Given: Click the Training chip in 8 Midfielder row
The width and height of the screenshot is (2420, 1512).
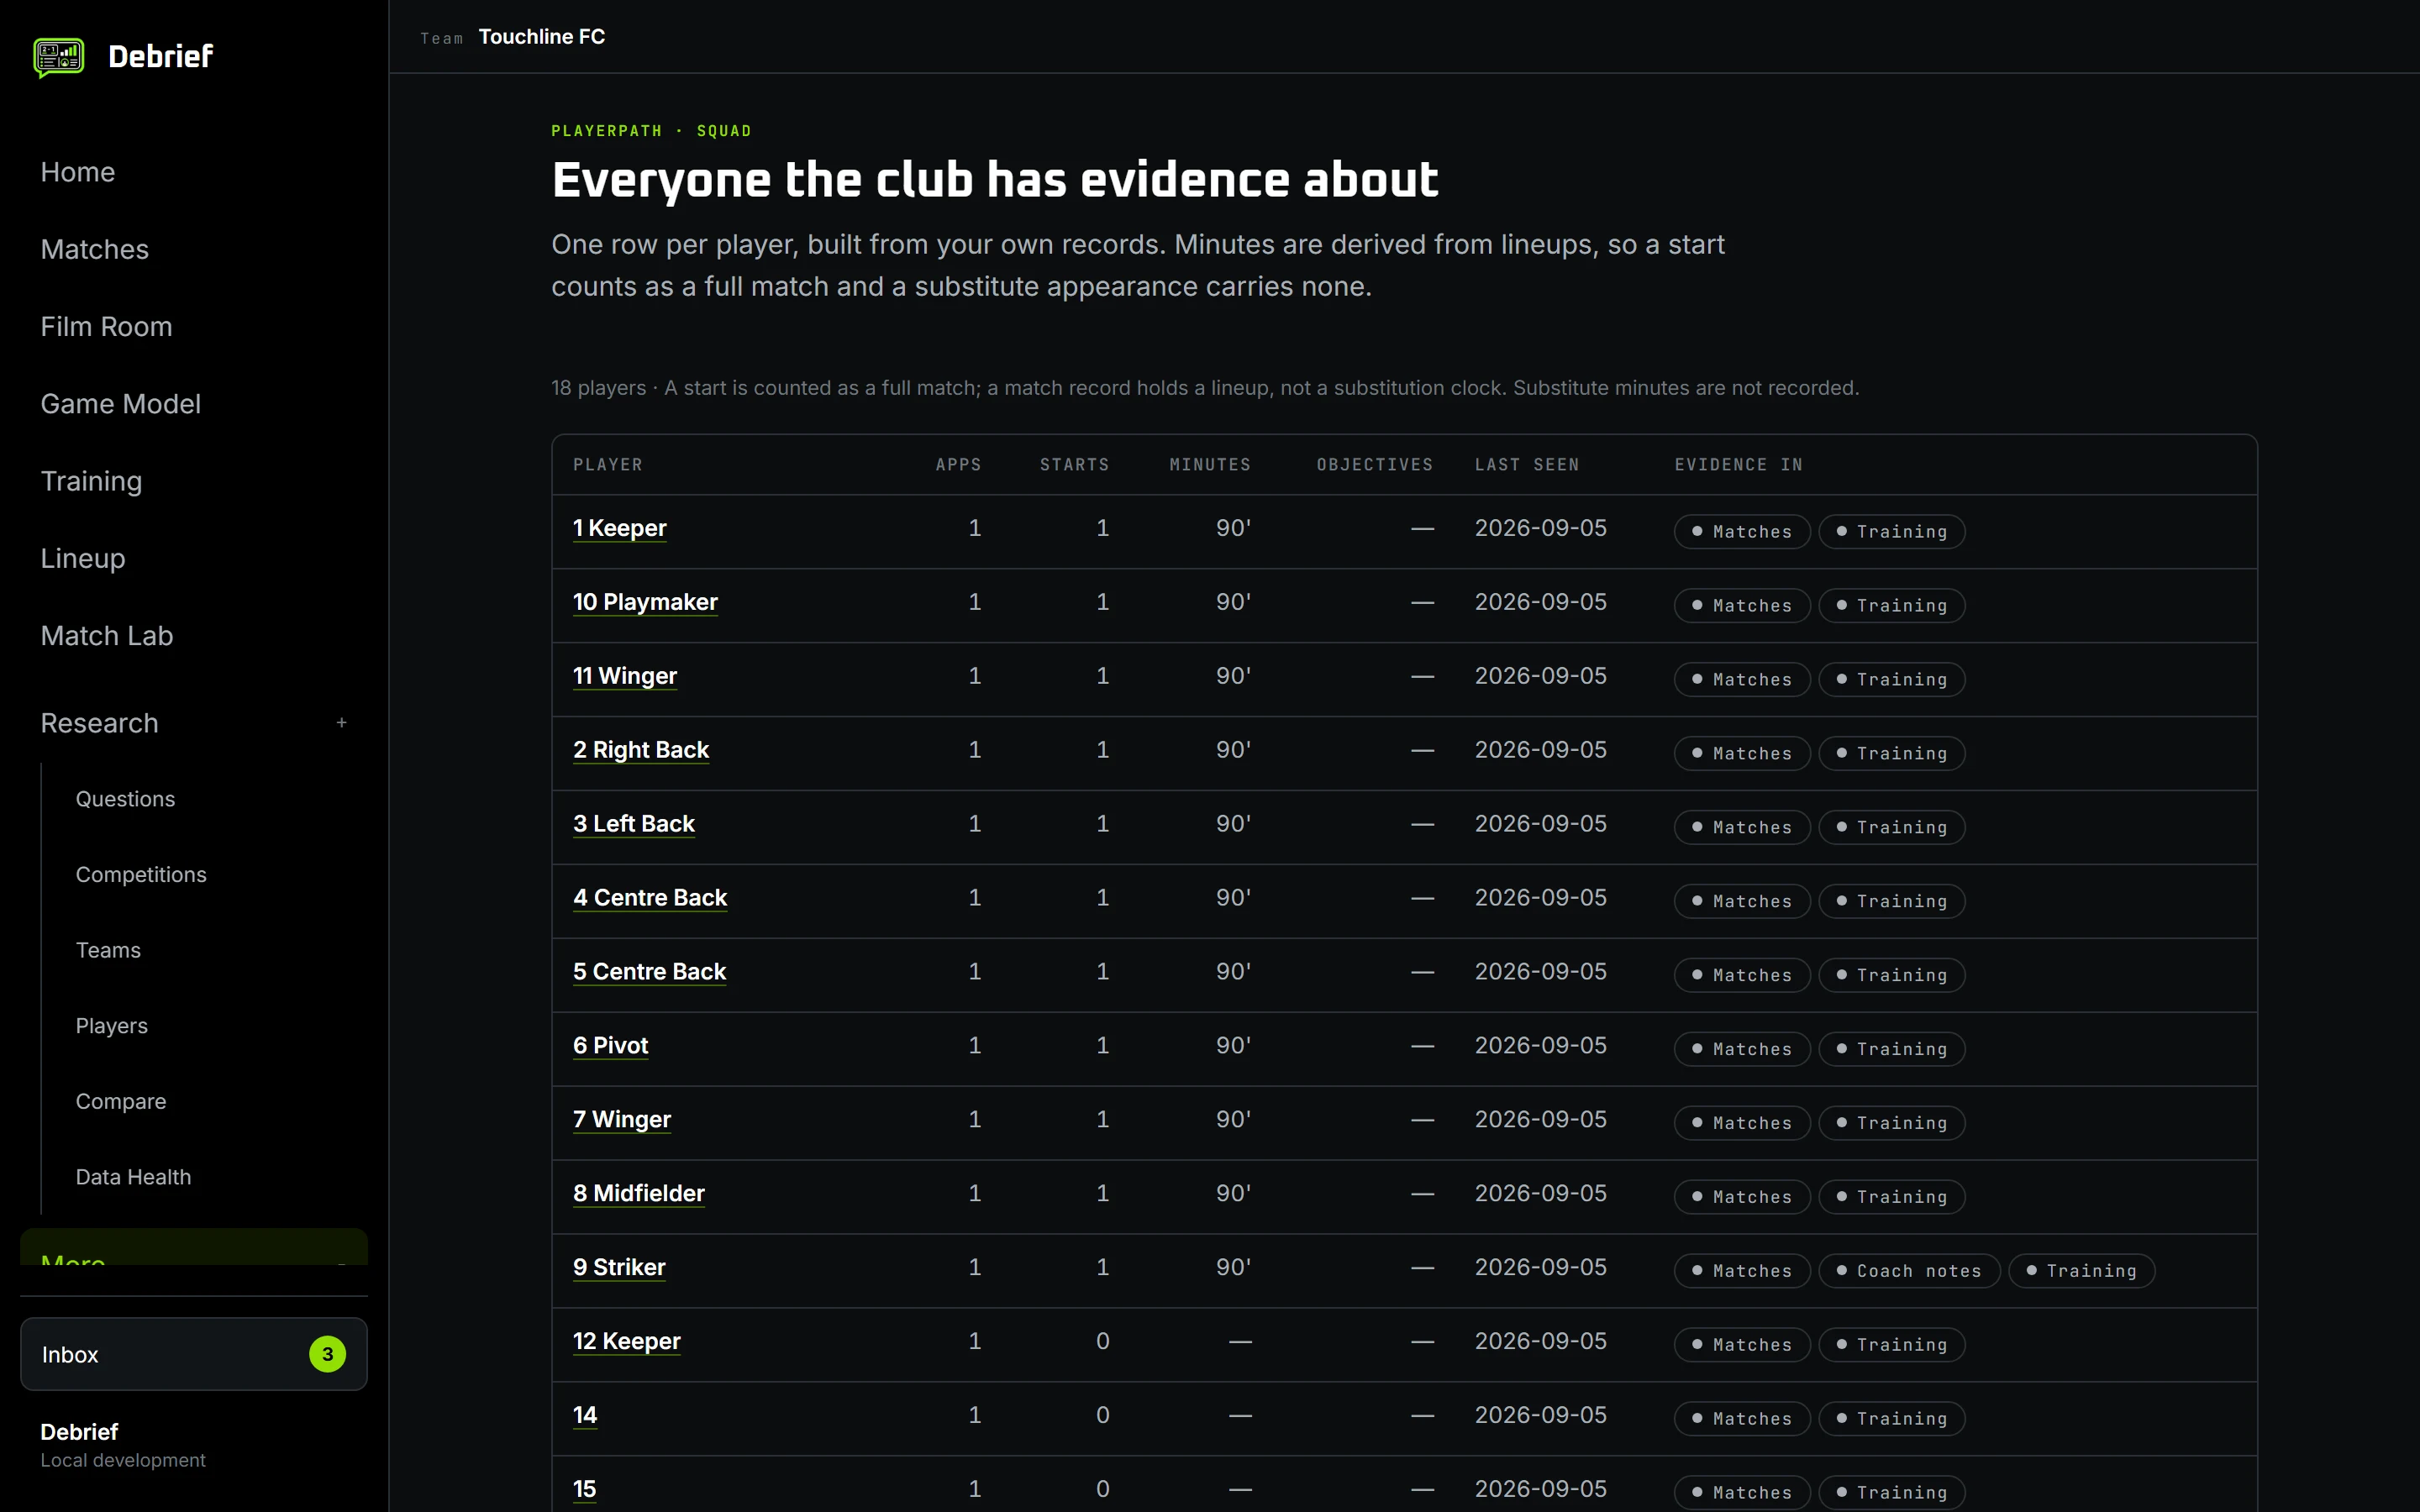Looking at the screenshot, I should pos(1891,1197).
